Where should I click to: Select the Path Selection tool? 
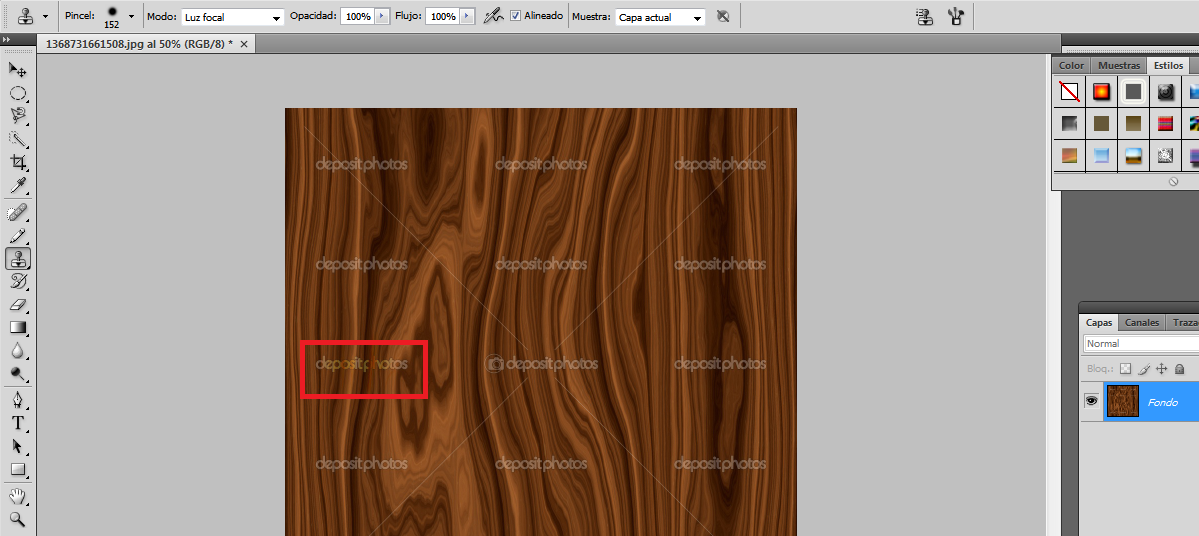[x=18, y=447]
